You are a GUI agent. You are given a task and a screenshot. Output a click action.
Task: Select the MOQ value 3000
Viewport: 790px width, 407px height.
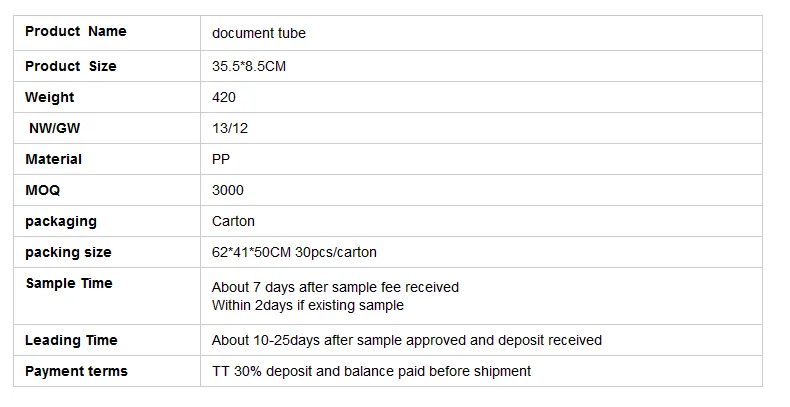228,190
